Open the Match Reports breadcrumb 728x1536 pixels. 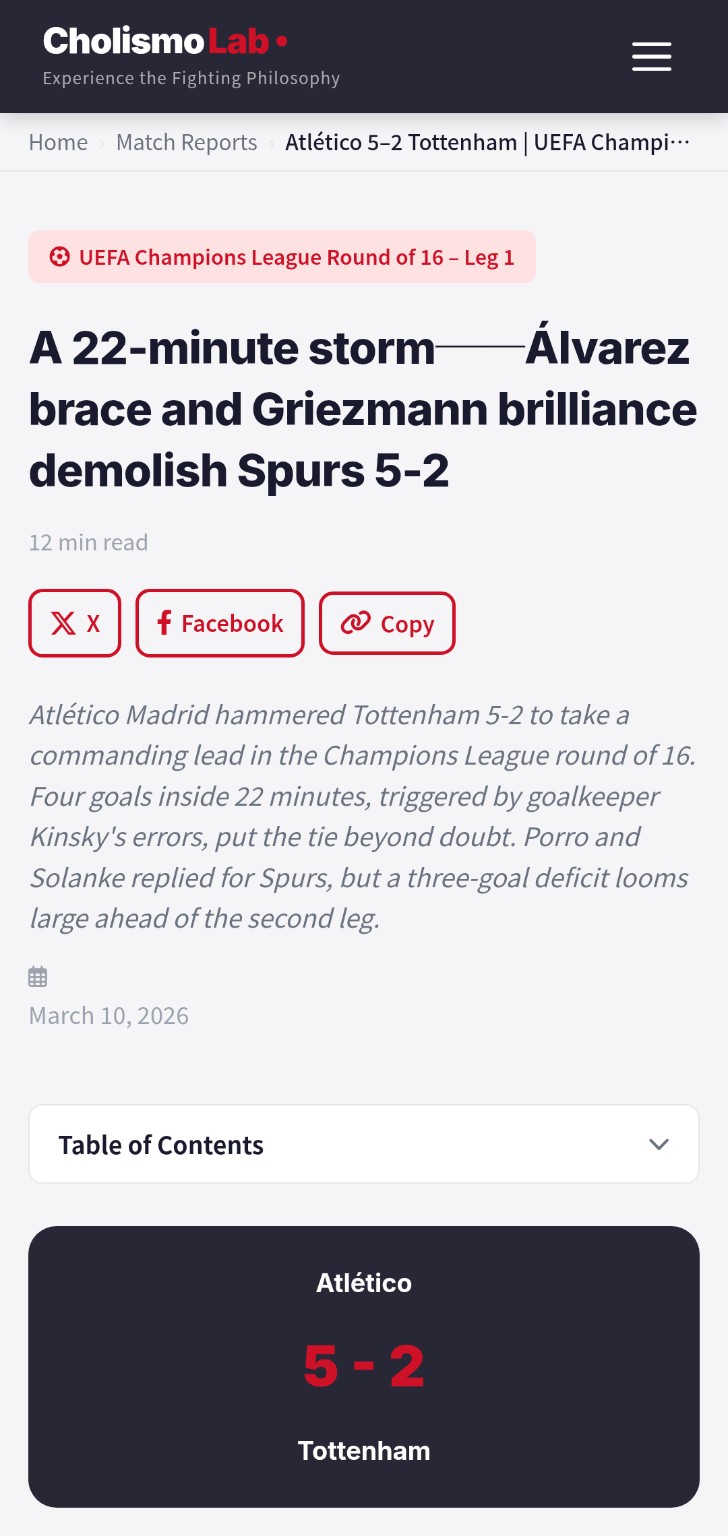(186, 142)
